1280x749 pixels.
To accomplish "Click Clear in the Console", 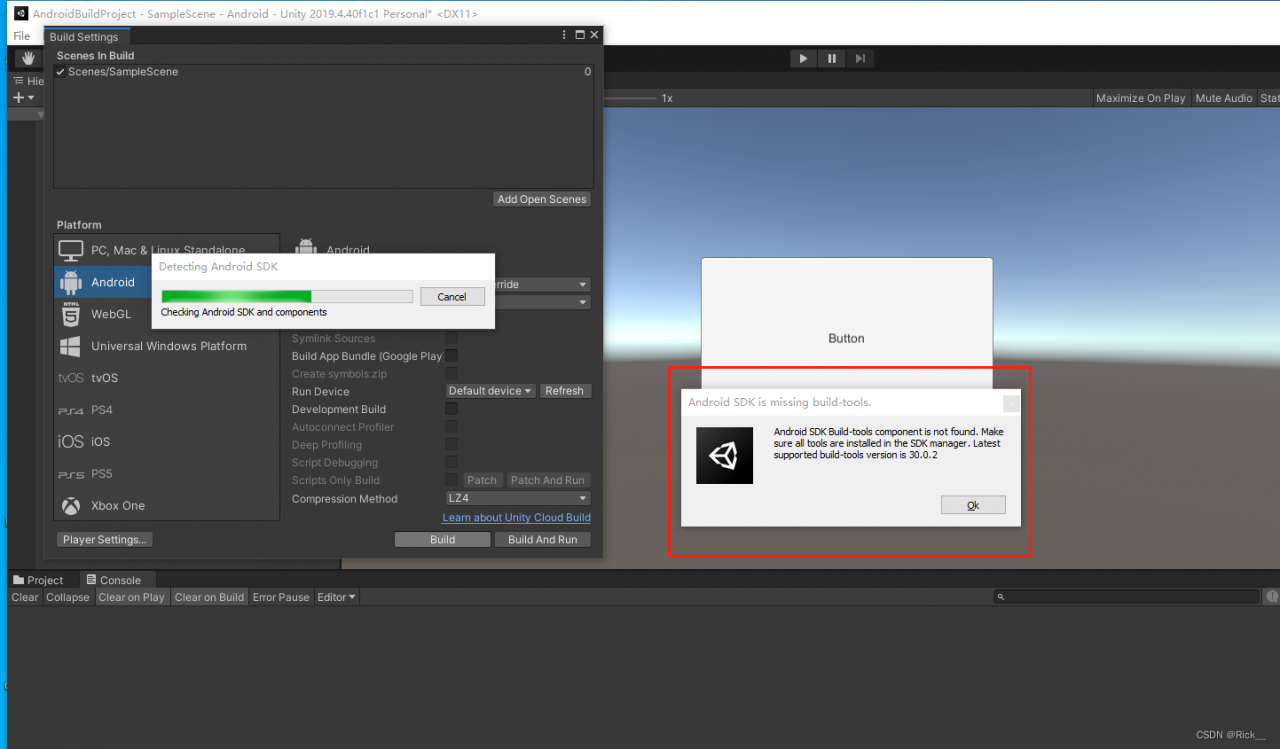I will [x=25, y=597].
